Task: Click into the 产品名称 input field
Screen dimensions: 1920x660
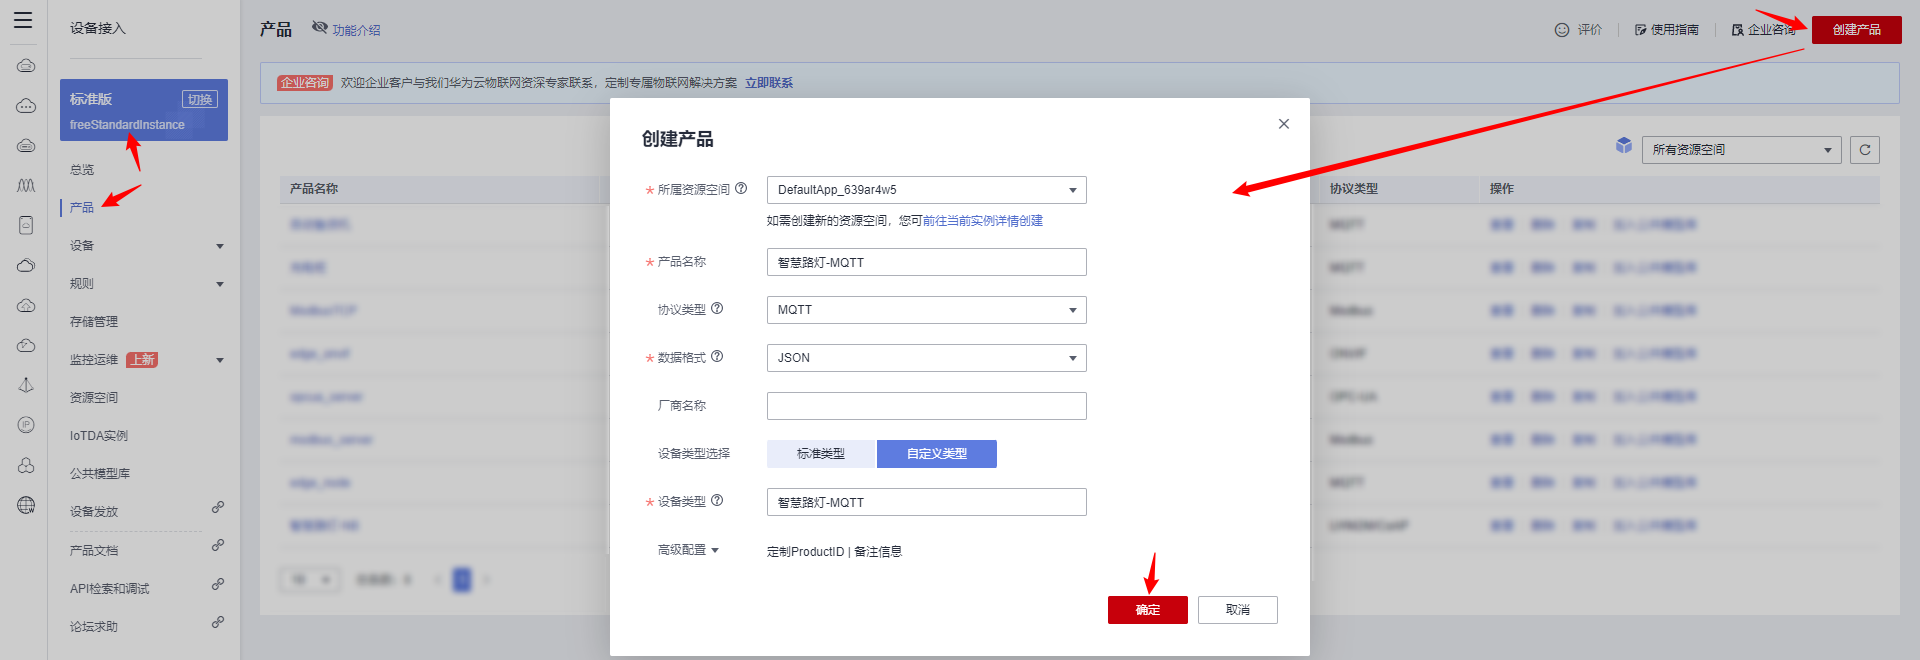Action: [x=927, y=262]
